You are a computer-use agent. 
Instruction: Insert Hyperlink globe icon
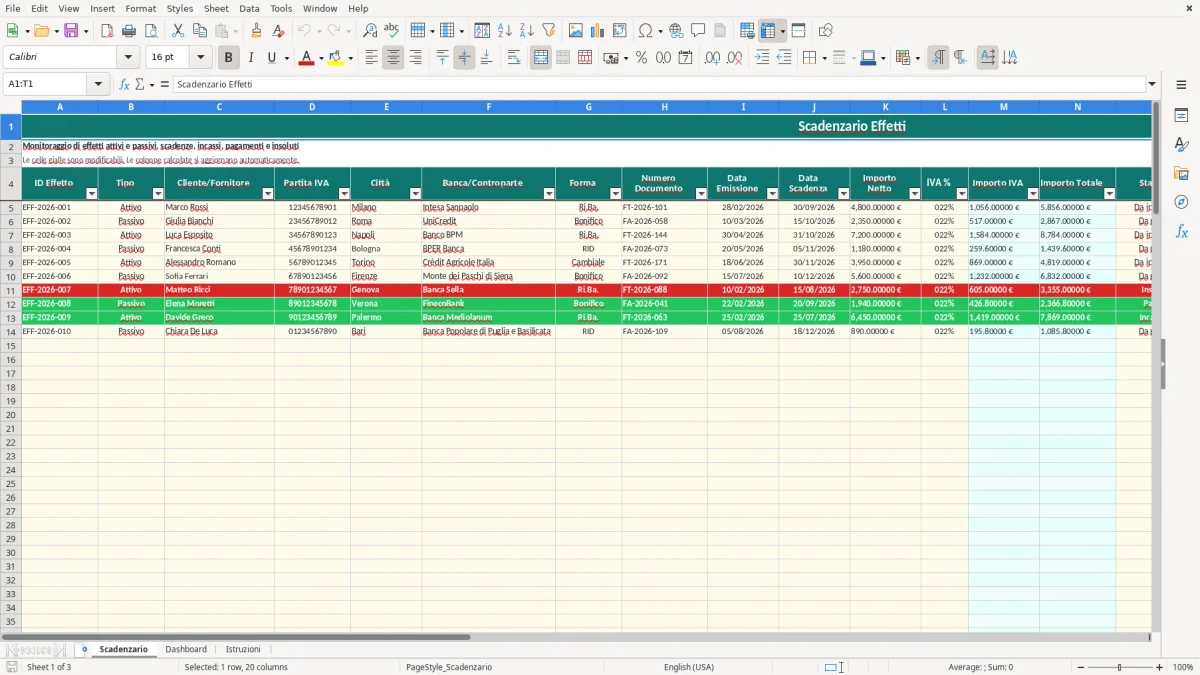[676, 31]
